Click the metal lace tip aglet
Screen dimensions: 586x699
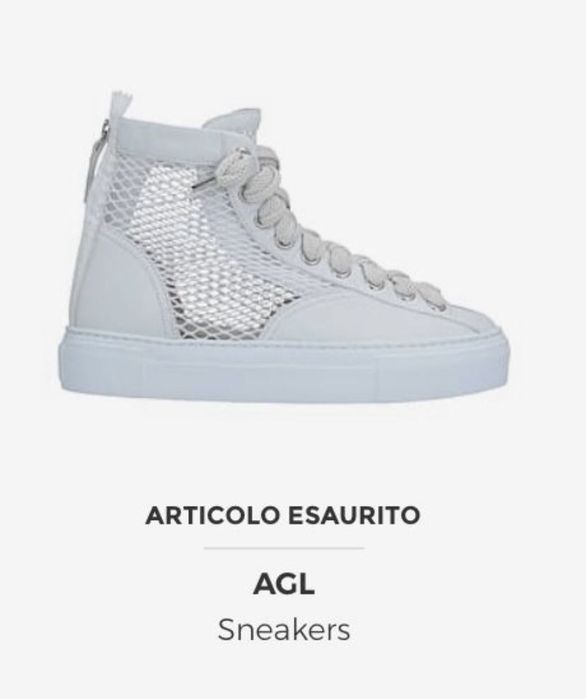(x=203, y=184)
